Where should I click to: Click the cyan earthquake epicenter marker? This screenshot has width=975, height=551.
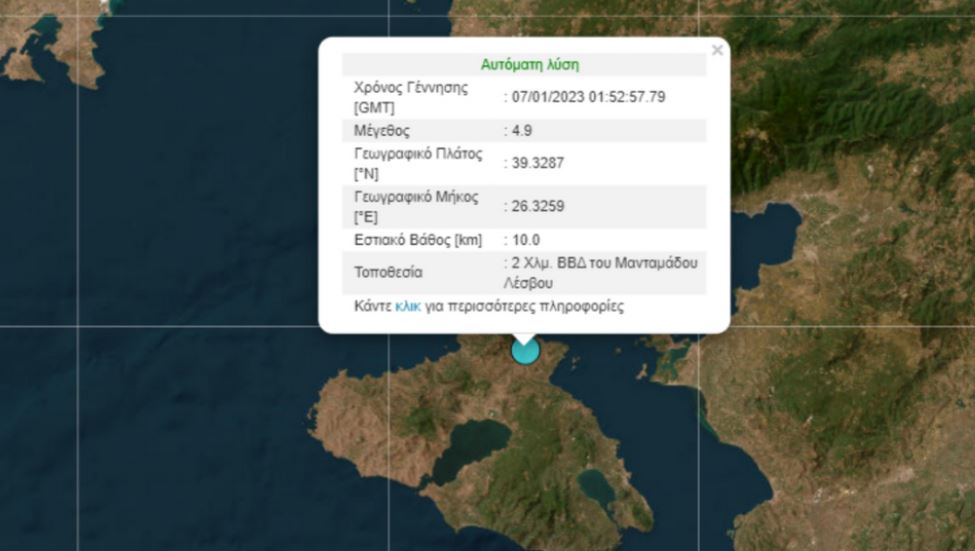point(525,350)
